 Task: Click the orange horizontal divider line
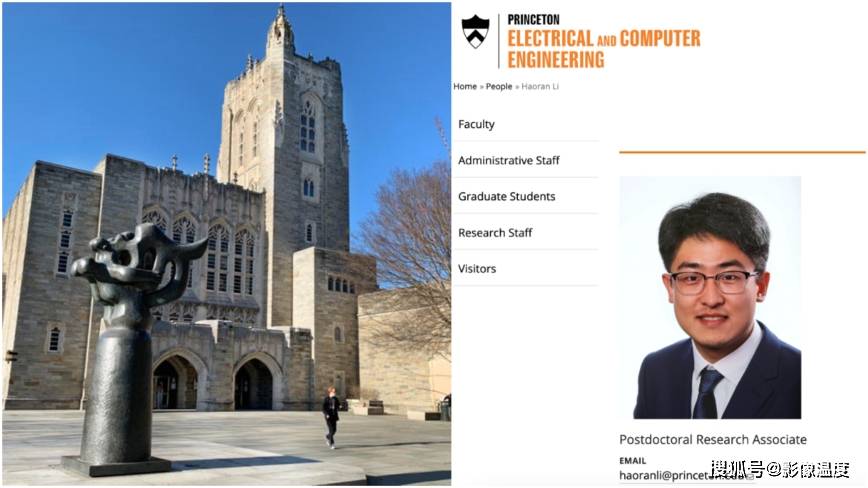tap(742, 152)
